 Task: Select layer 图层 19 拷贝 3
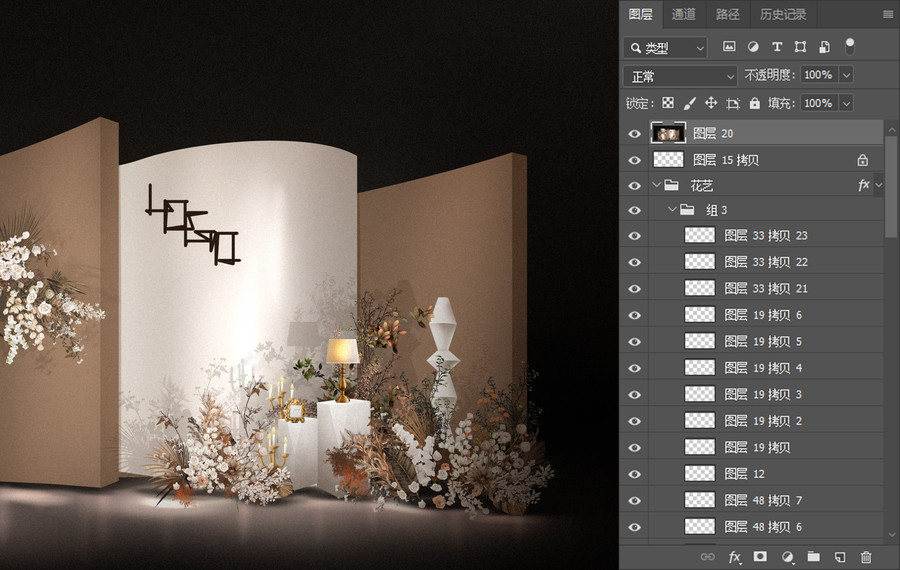click(x=766, y=394)
